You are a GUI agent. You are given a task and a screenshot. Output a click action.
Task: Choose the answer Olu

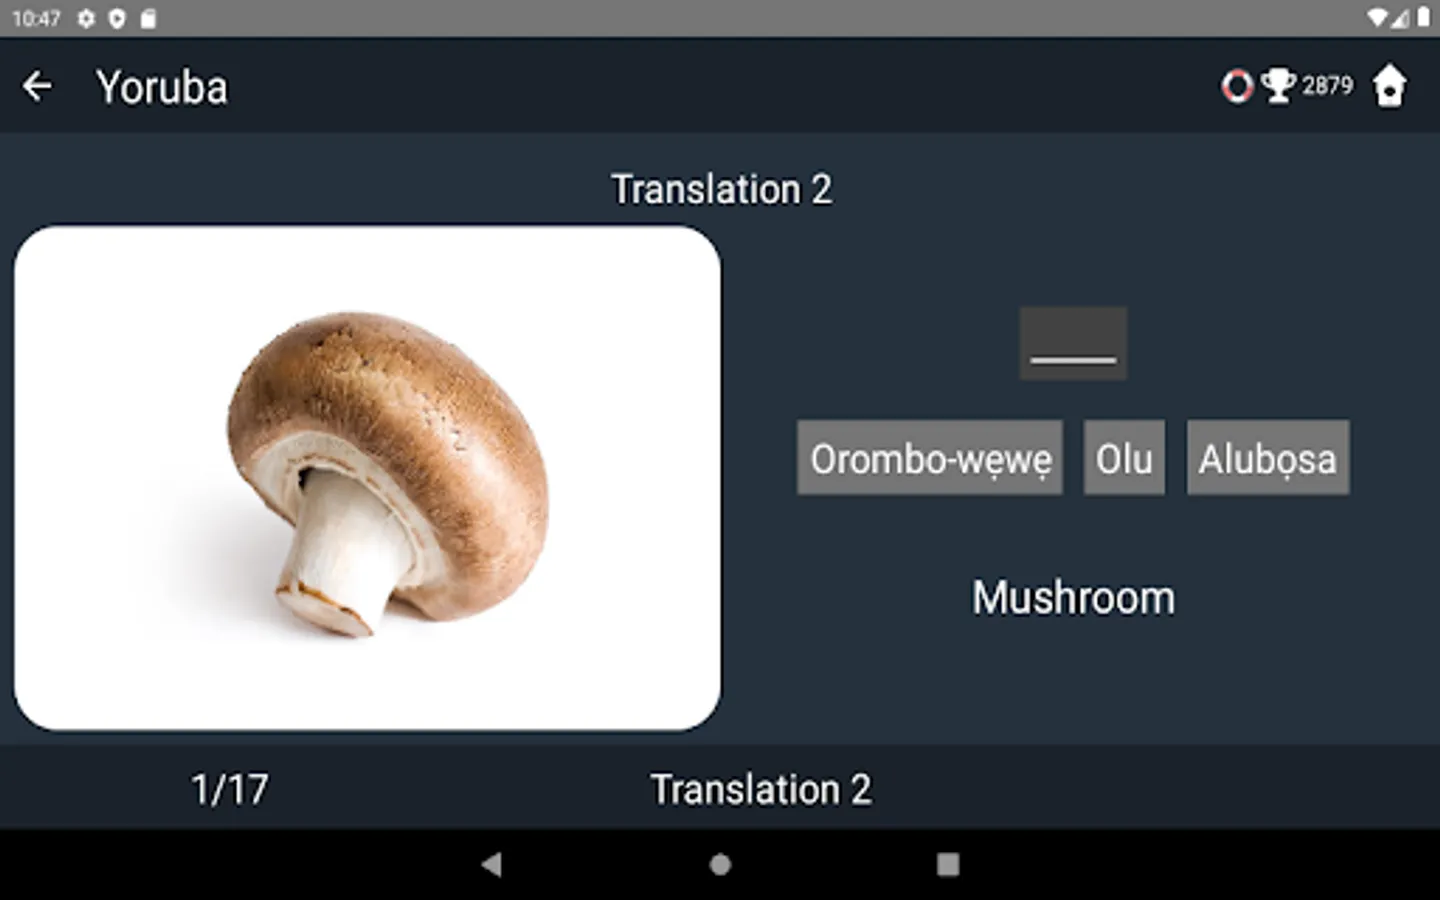1124,458
